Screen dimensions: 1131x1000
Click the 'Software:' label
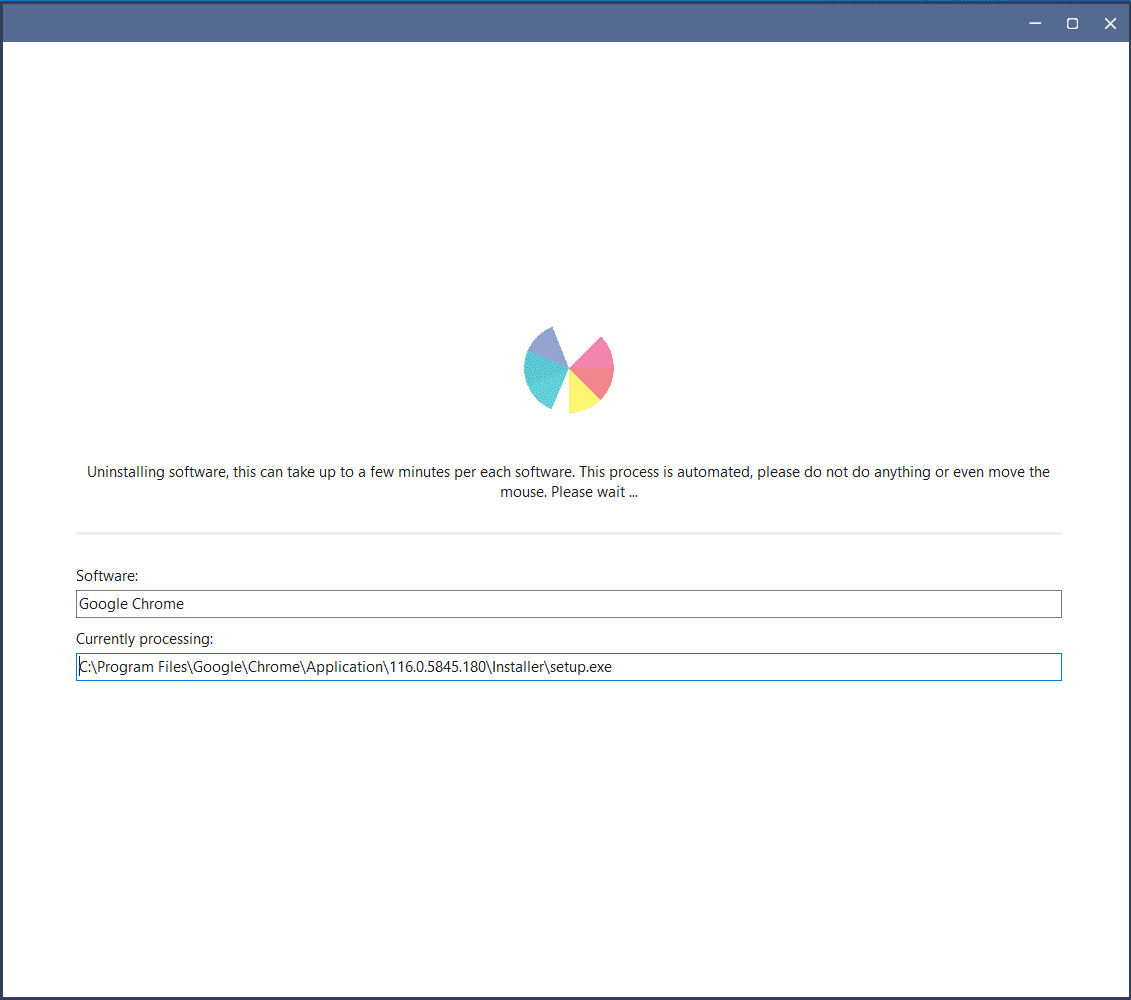pyautogui.click(x=107, y=576)
